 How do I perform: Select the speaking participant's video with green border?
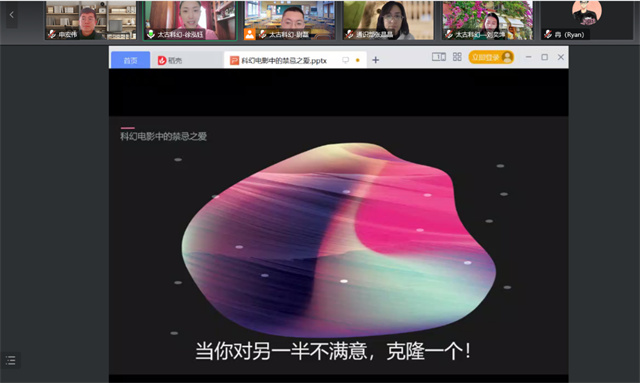point(190,20)
